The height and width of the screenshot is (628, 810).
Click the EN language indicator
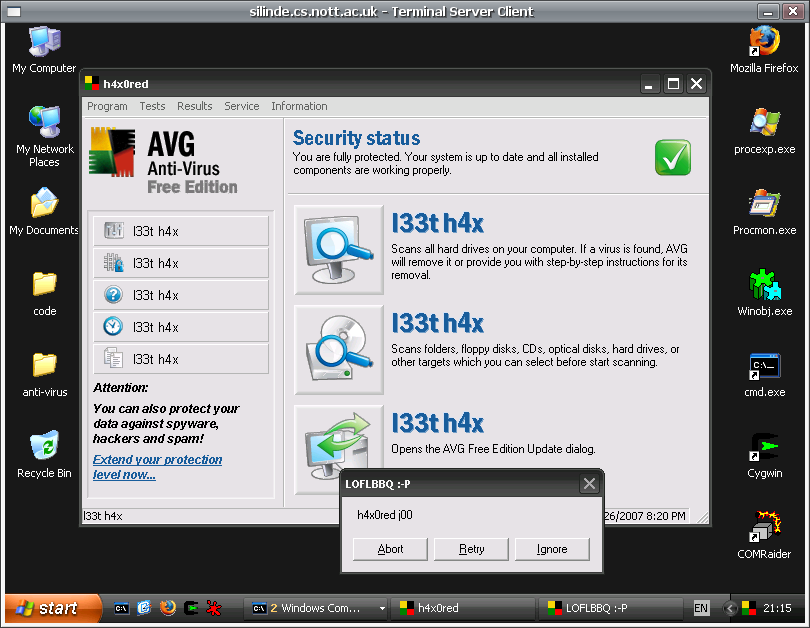click(701, 608)
